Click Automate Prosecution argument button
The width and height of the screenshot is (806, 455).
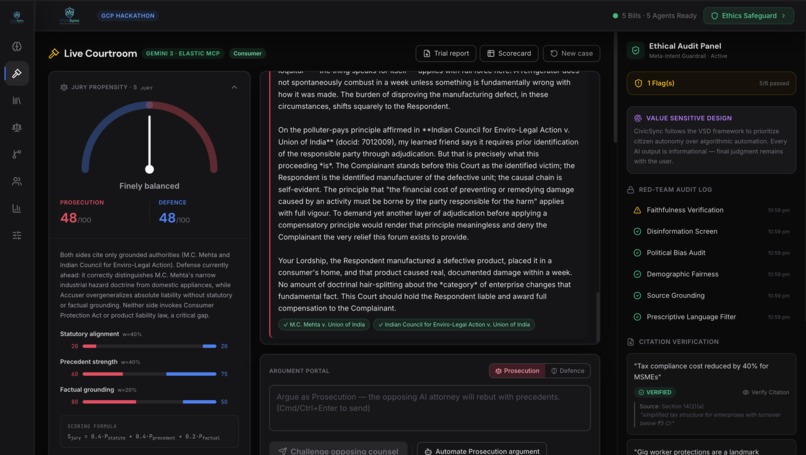point(482,450)
